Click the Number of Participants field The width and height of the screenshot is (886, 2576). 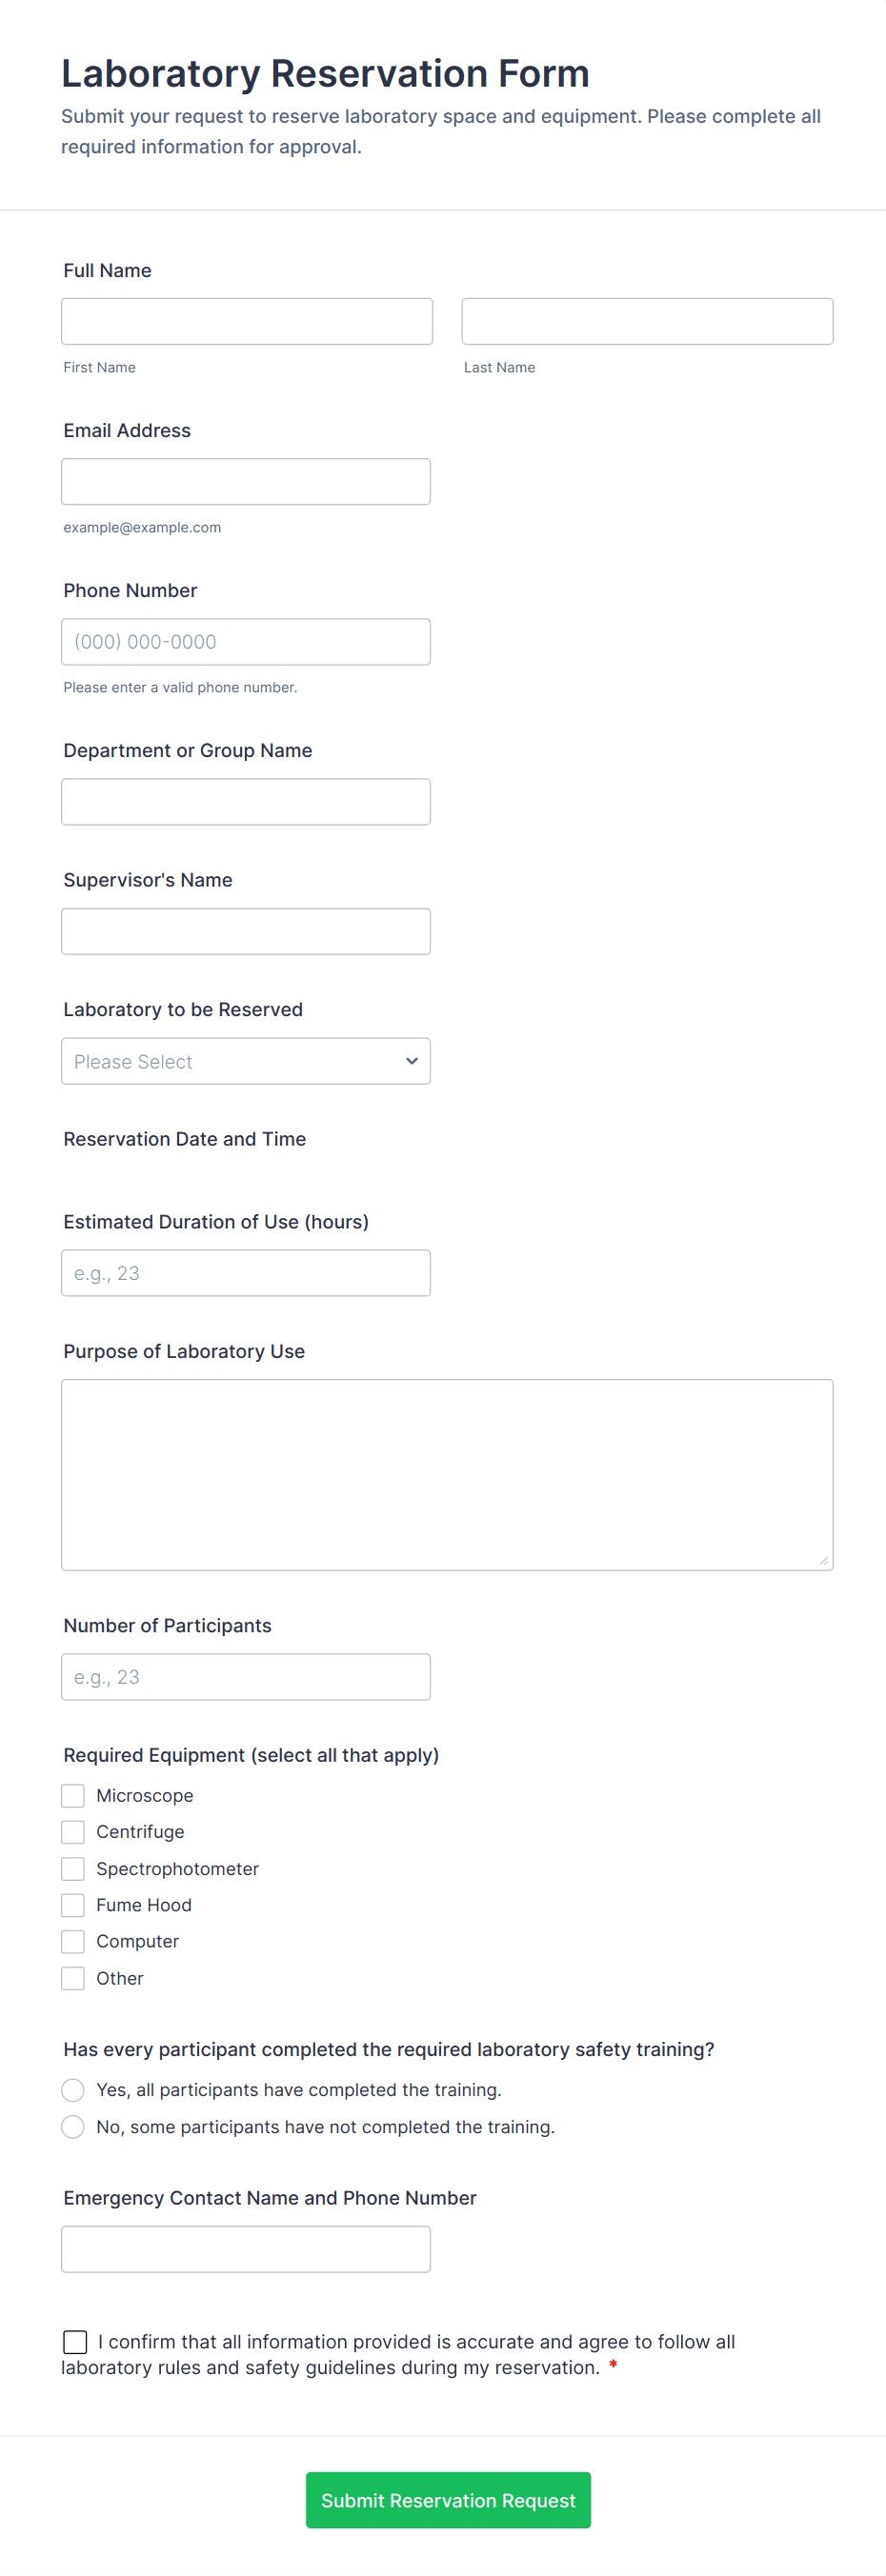click(245, 1677)
